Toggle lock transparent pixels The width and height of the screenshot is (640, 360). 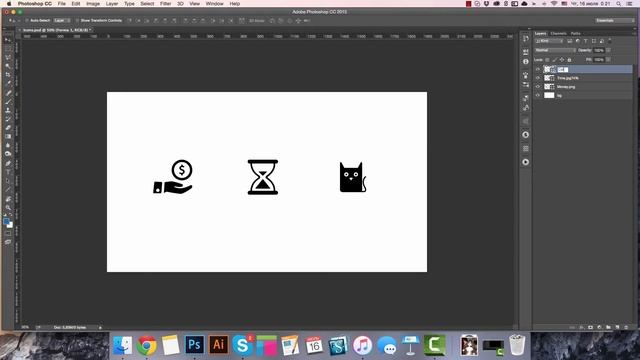click(547, 60)
